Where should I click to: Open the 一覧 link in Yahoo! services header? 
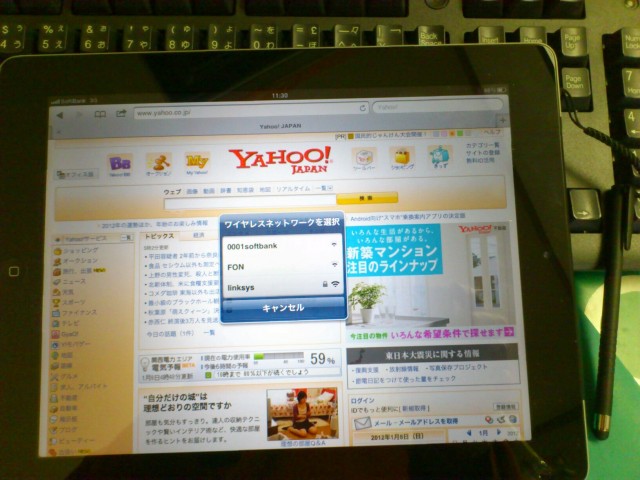[x=126, y=237]
